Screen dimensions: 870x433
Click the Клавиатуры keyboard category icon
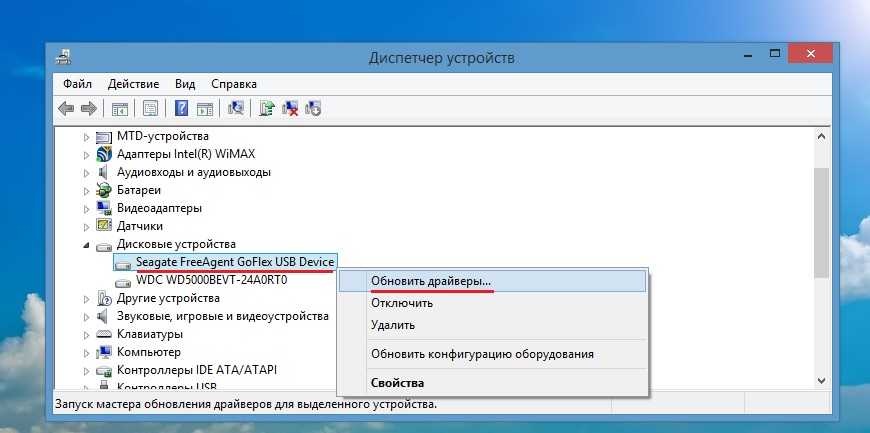(x=104, y=334)
